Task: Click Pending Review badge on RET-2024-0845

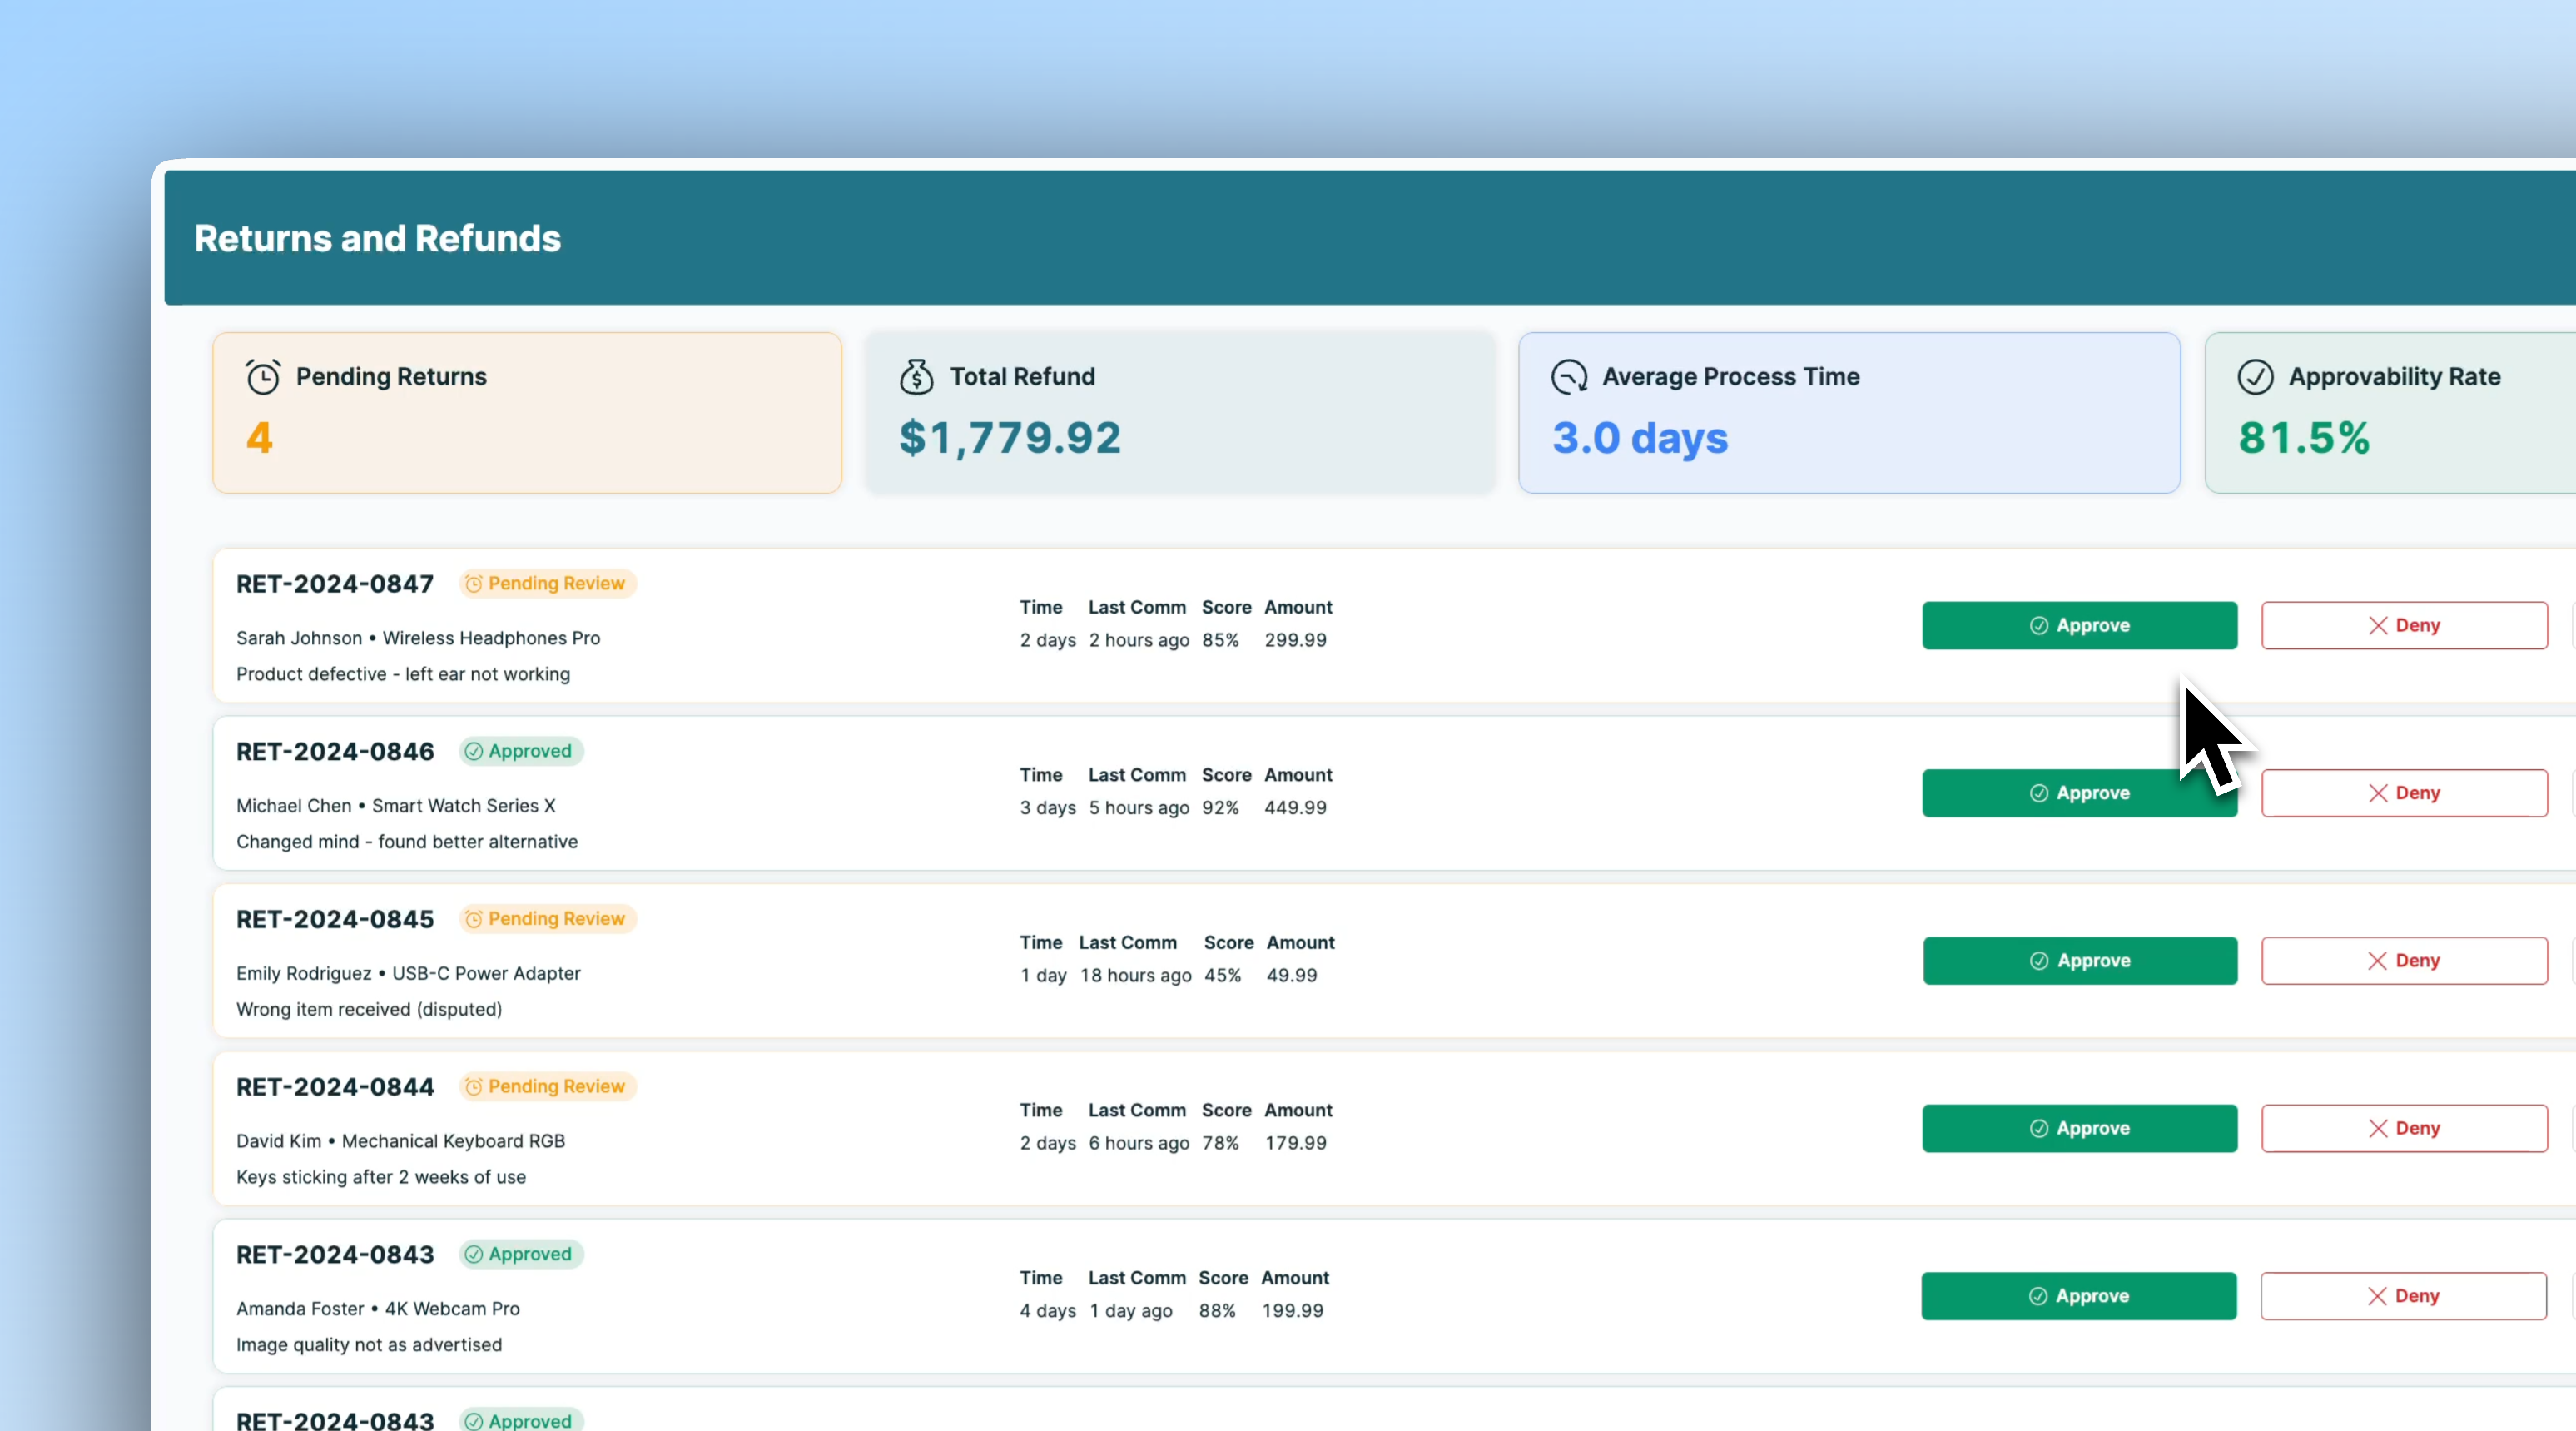Action: [x=548, y=918]
